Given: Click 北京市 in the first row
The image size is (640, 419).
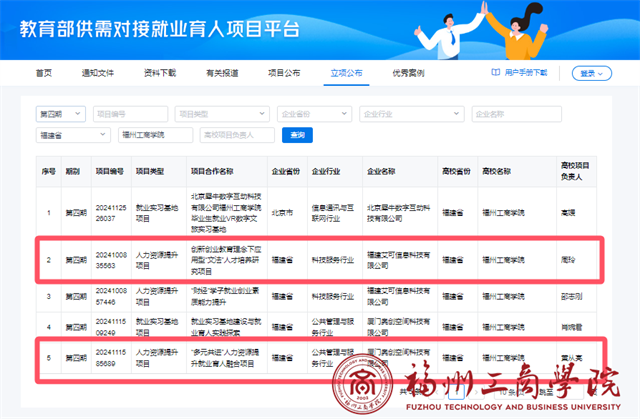Looking at the screenshot, I should coord(282,213).
